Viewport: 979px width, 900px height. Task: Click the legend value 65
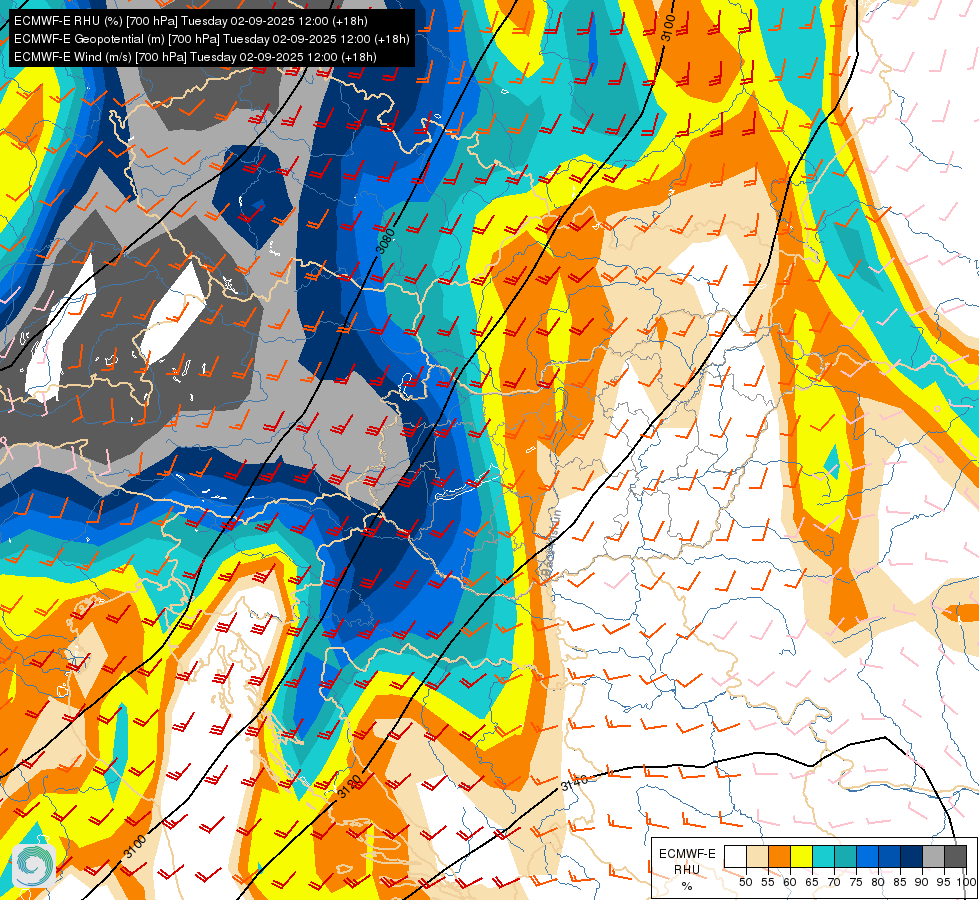coord(812,882)
